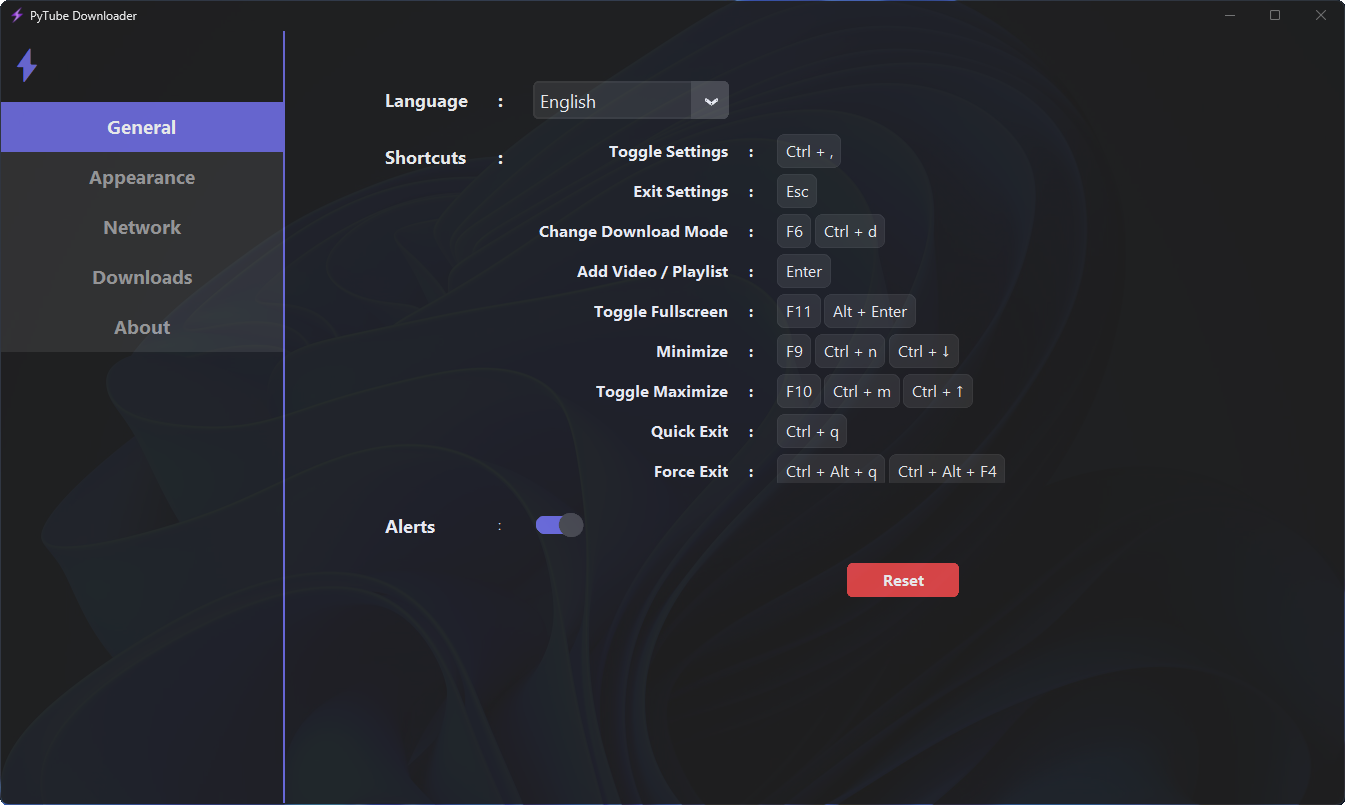Select the Toggle Fullscreen label
Image resolution: width=1345 pixels, height=805 pixels.
(661, 312)
